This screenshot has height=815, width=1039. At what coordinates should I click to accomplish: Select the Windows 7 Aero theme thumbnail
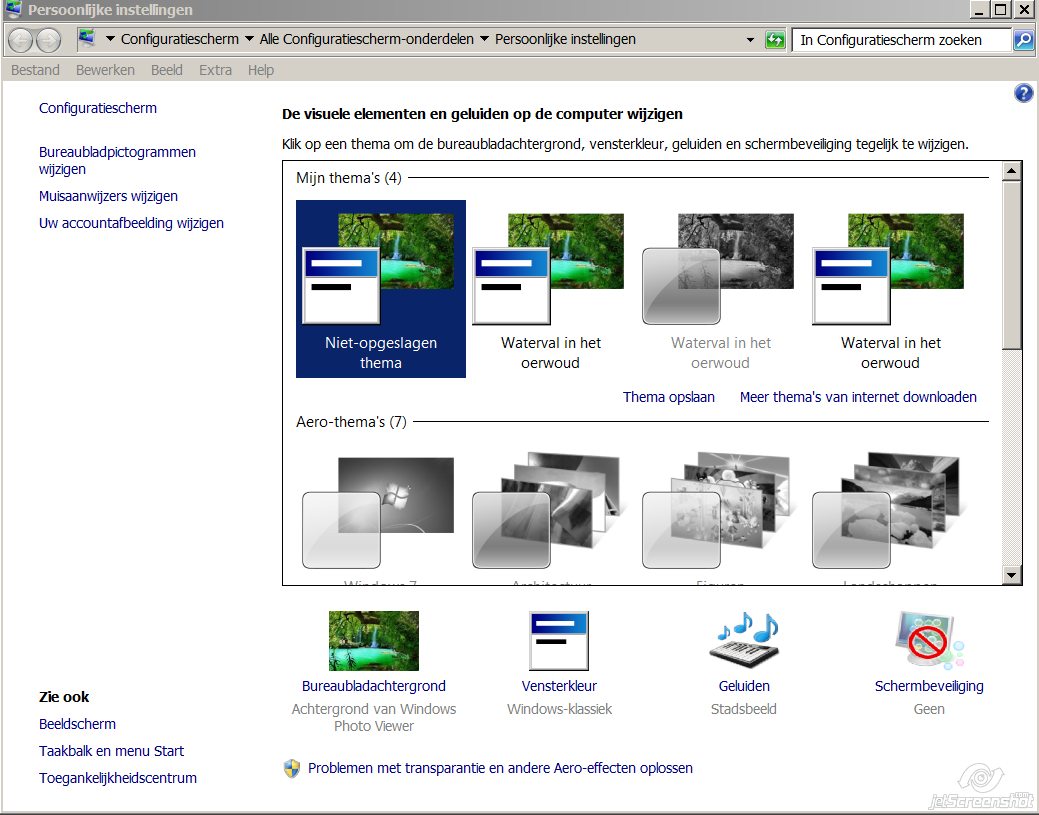[379, 513]
